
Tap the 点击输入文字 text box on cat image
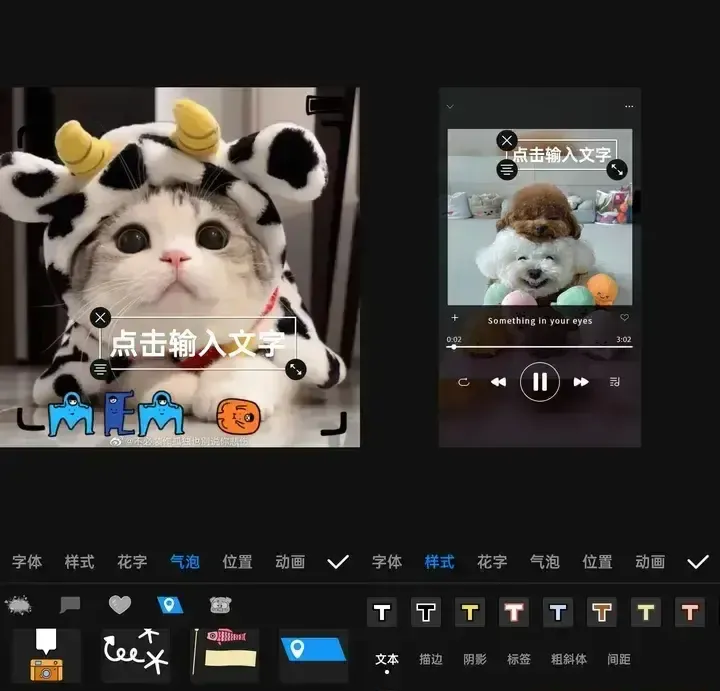pyautogui.click(x=197, y=344)
